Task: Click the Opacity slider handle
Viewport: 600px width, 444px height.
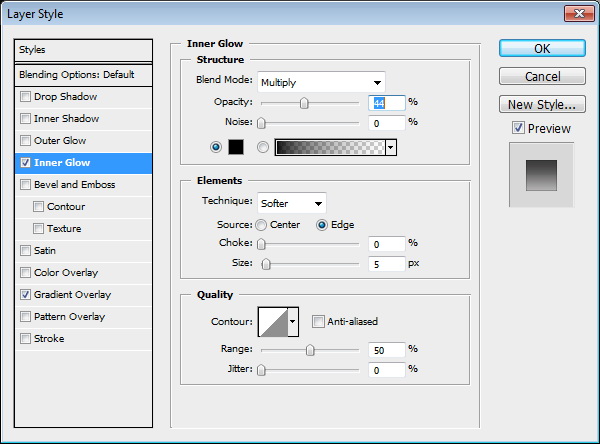Action: point(304,103)
